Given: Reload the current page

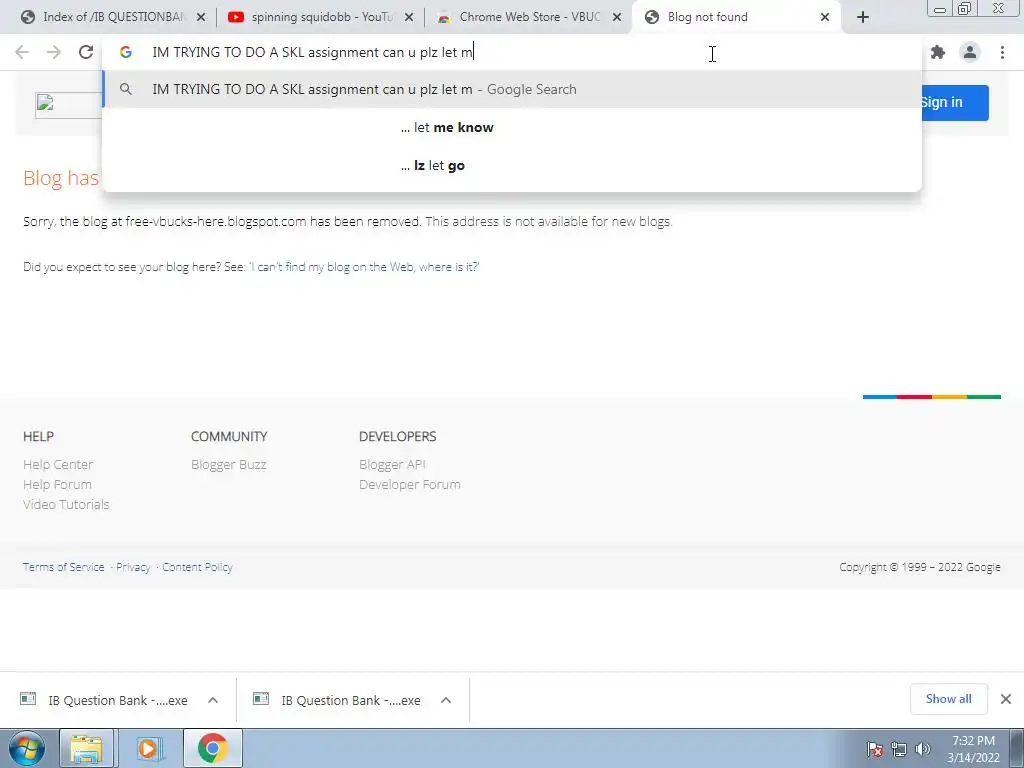Looking at the screenshot, I should click(86, 52).
